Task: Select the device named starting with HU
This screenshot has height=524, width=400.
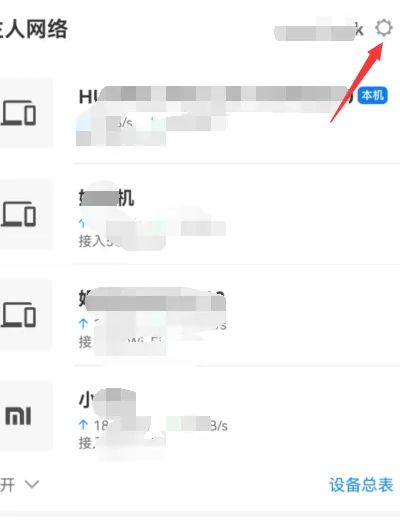Action: click(216, 97)
